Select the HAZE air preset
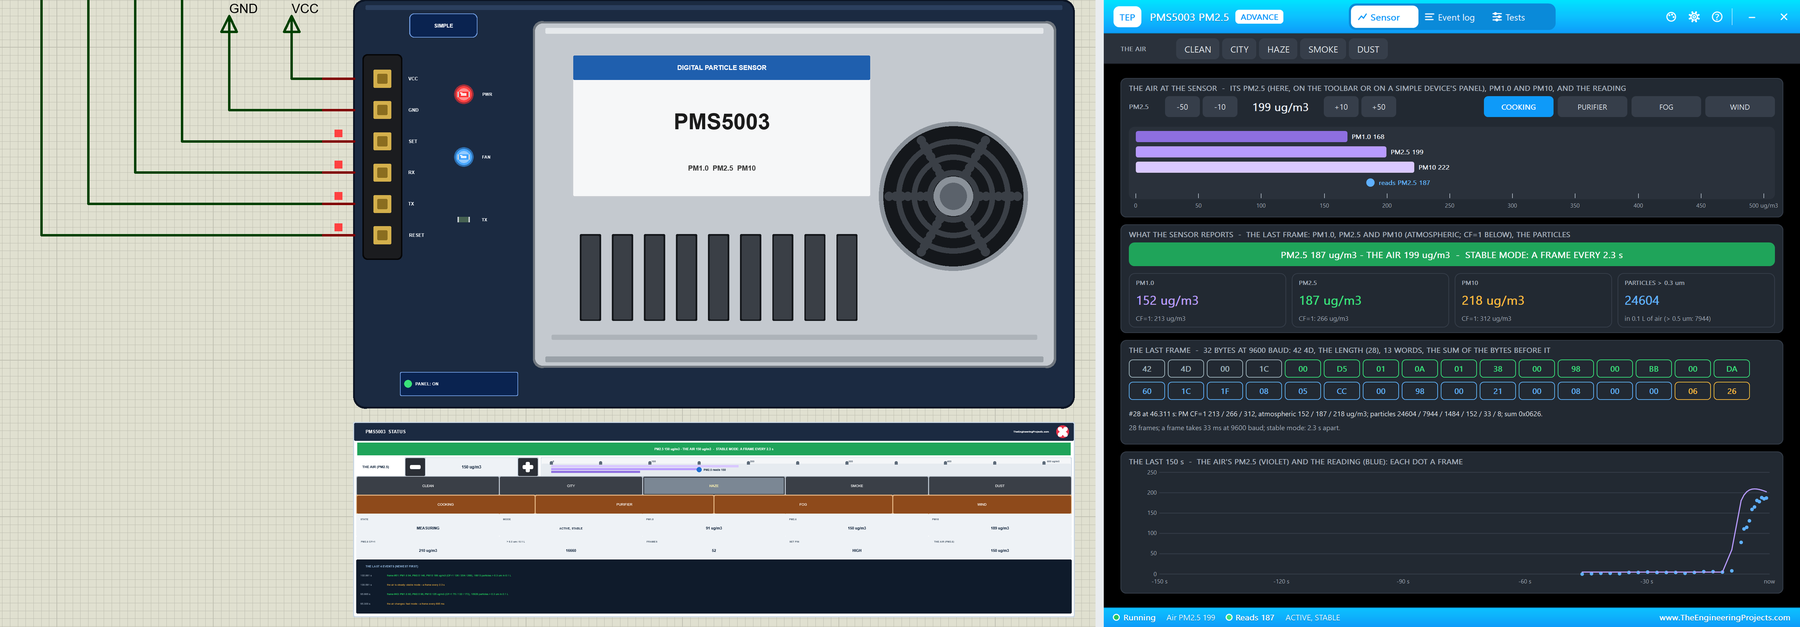Screen dimensions: 1800x627 (1278, 49)
